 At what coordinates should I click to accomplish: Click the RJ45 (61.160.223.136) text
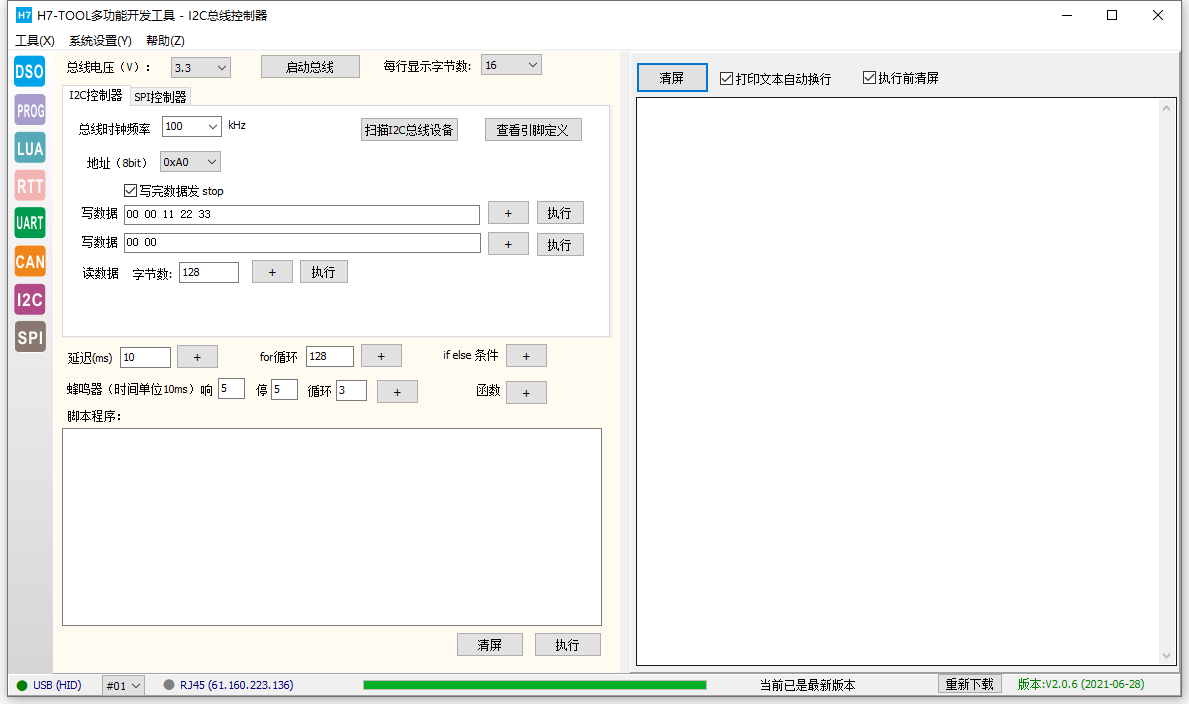coord(237,685)
